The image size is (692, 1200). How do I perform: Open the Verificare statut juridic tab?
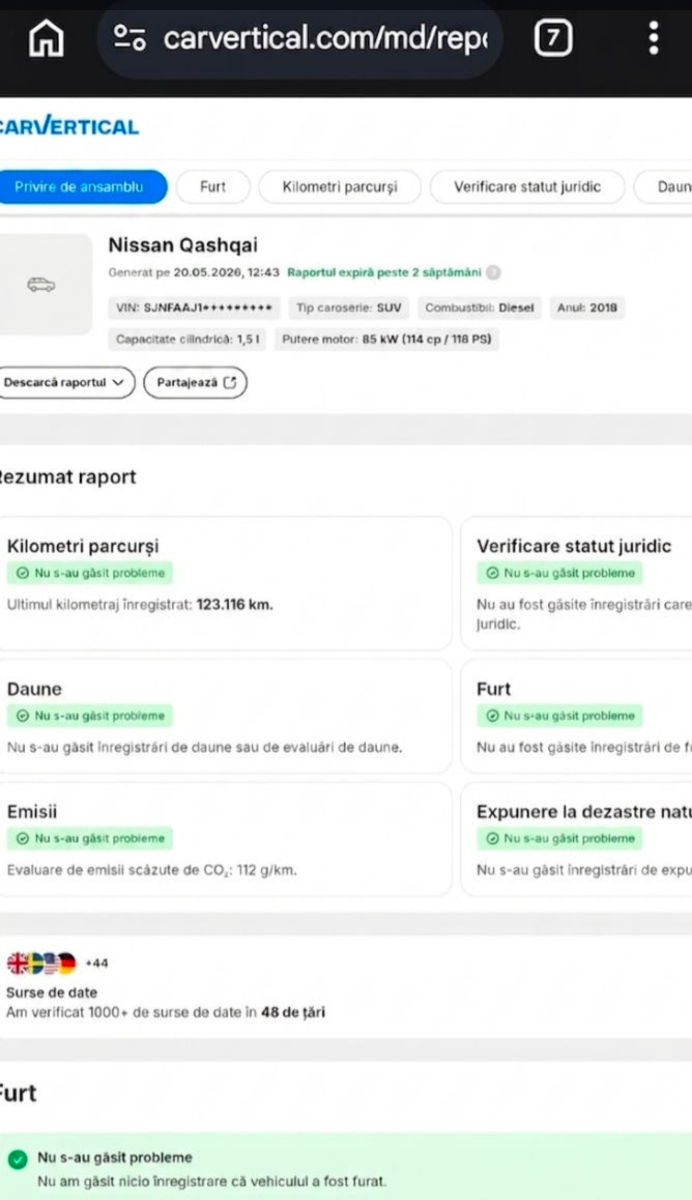[527, 187]
